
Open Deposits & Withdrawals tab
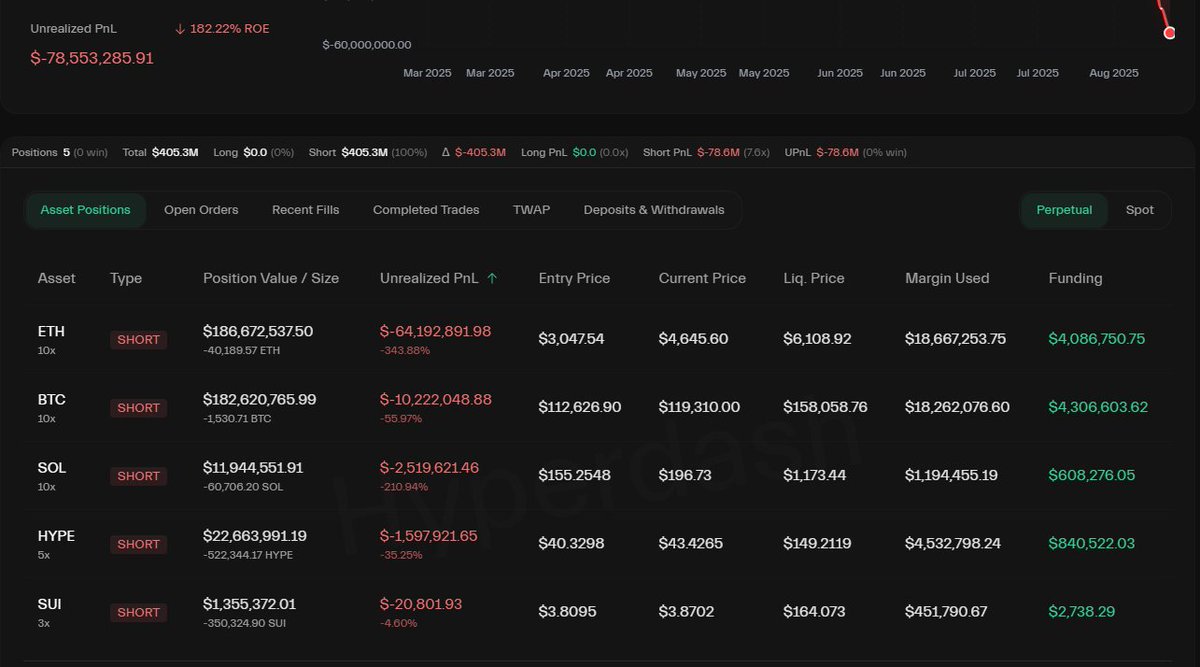coord(654,210)
